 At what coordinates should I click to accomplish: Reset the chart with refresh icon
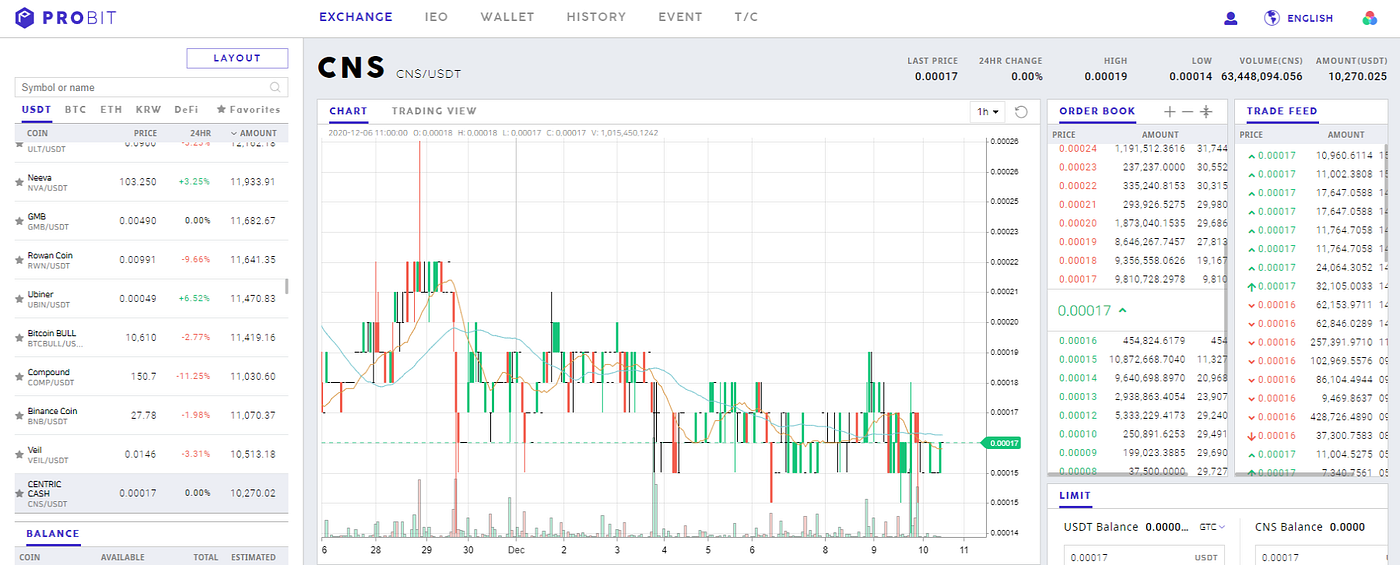click(1021, 112)
